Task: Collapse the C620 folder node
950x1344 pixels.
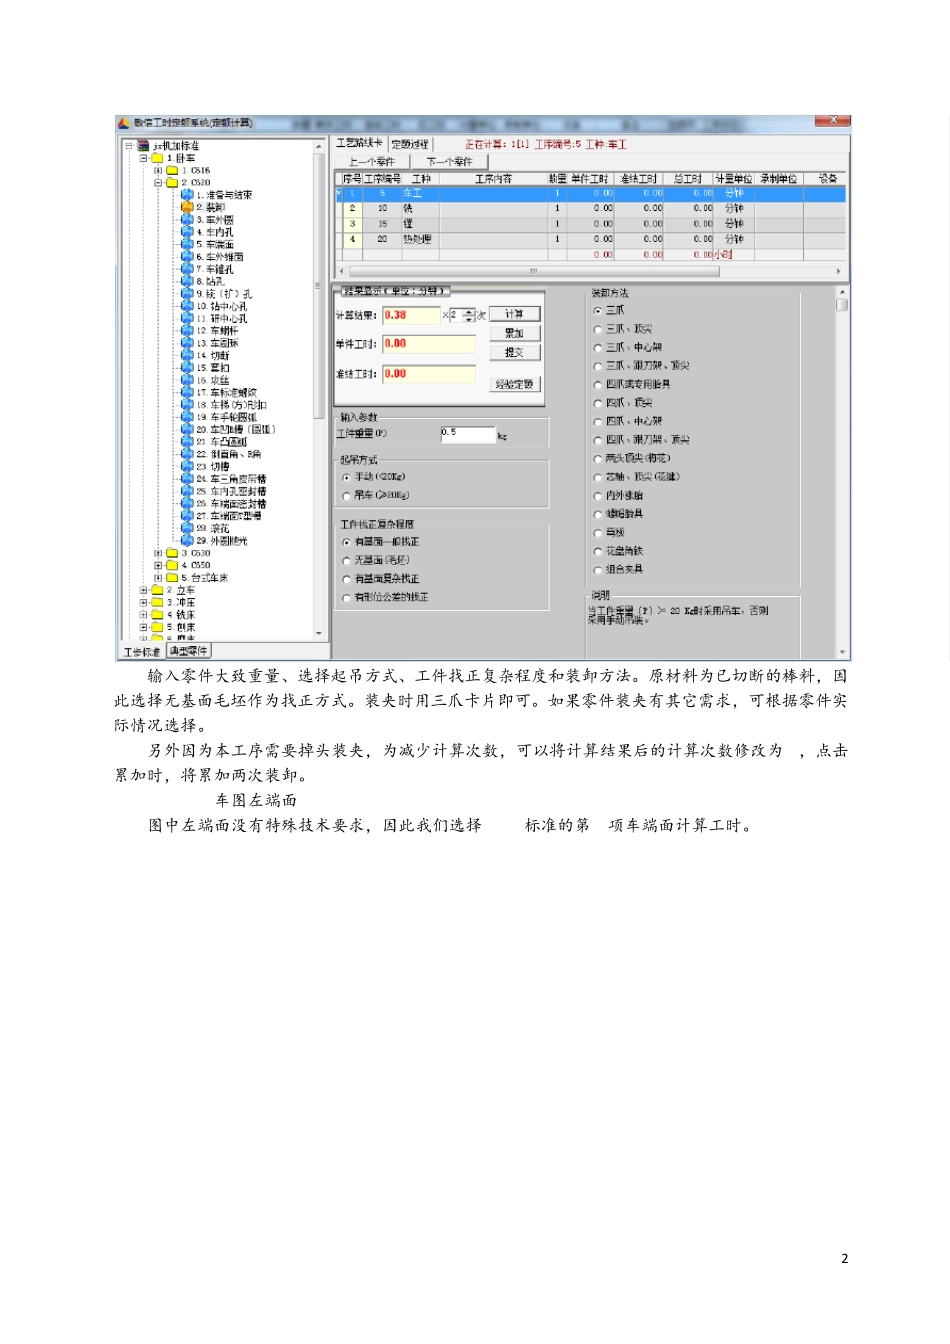Action: click(x=158, y=183)
